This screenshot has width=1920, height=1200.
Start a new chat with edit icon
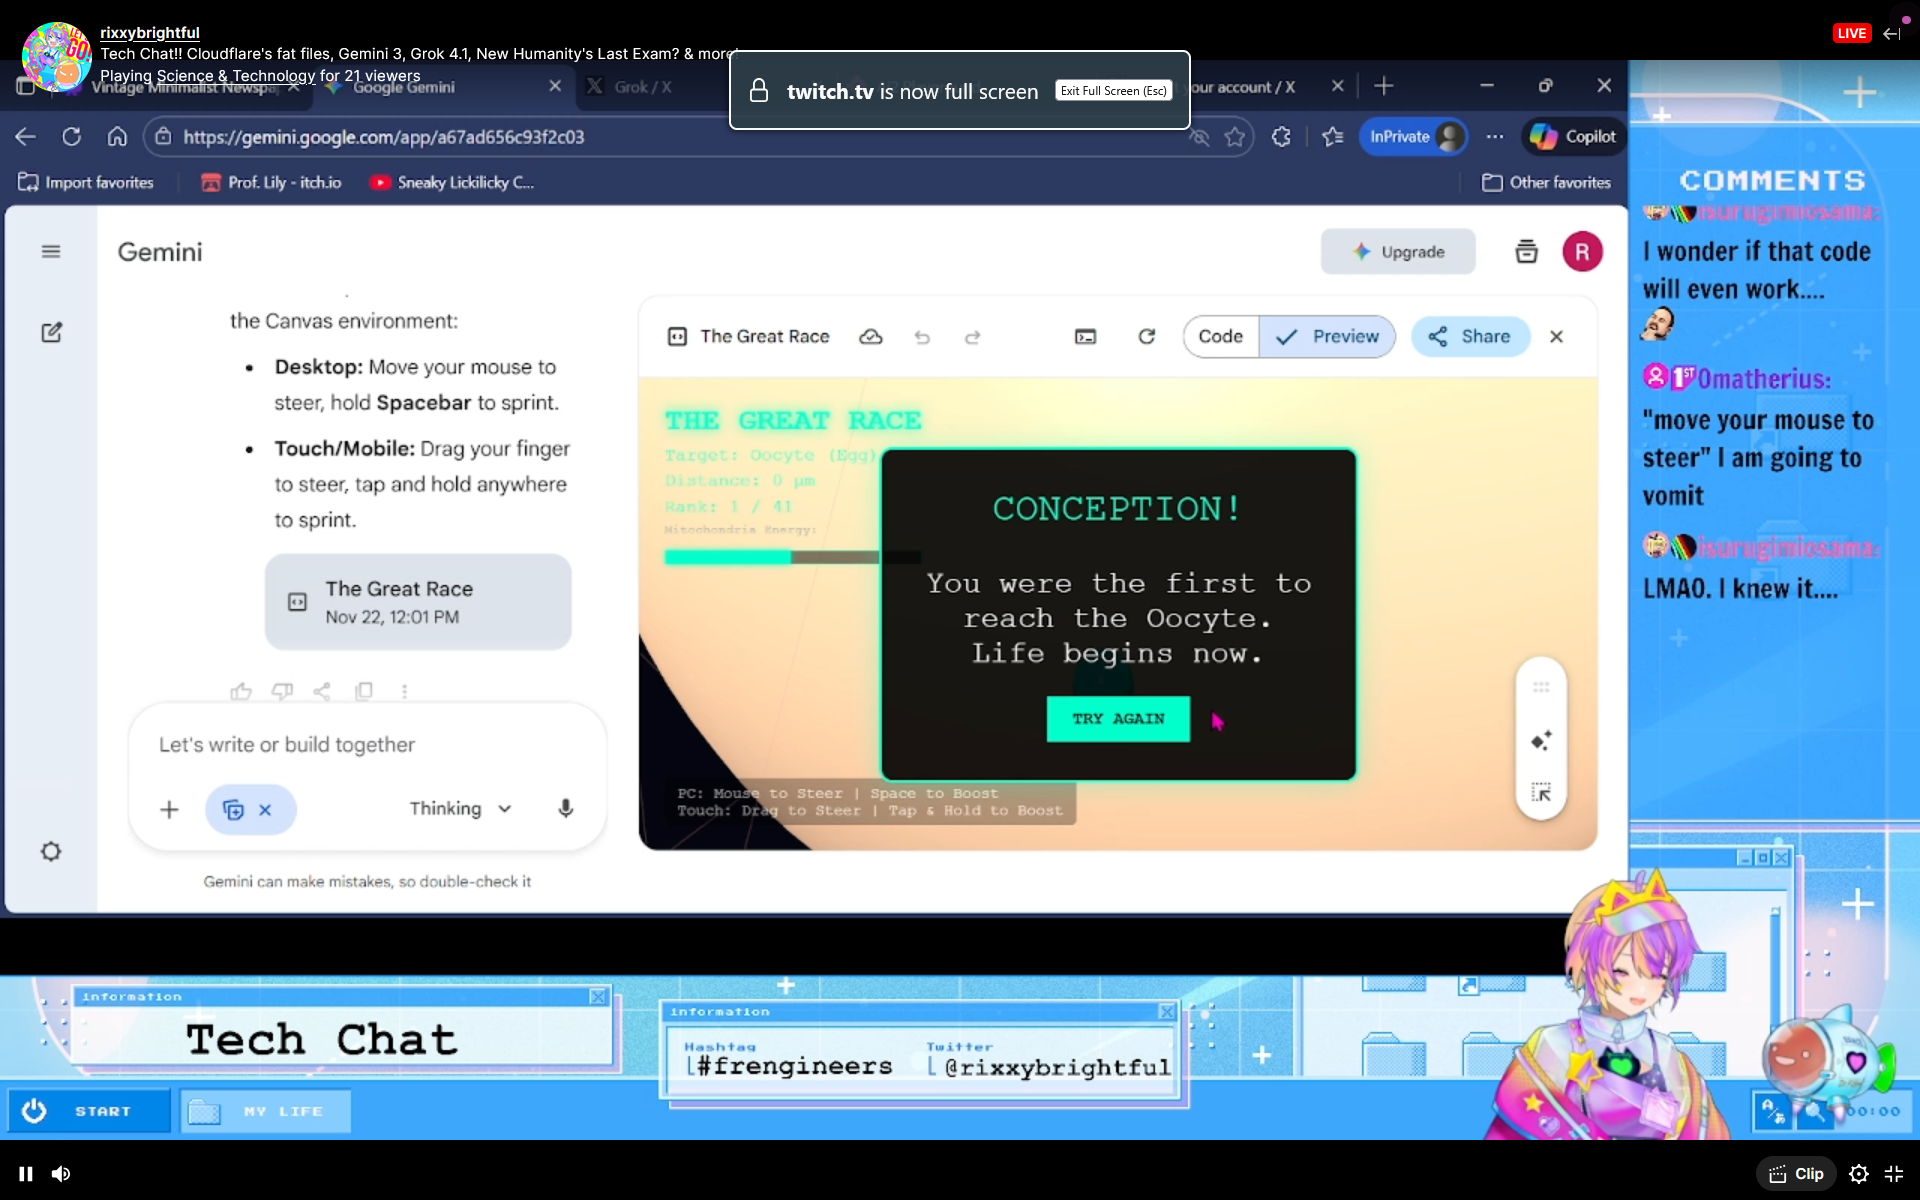pos(51,332)
